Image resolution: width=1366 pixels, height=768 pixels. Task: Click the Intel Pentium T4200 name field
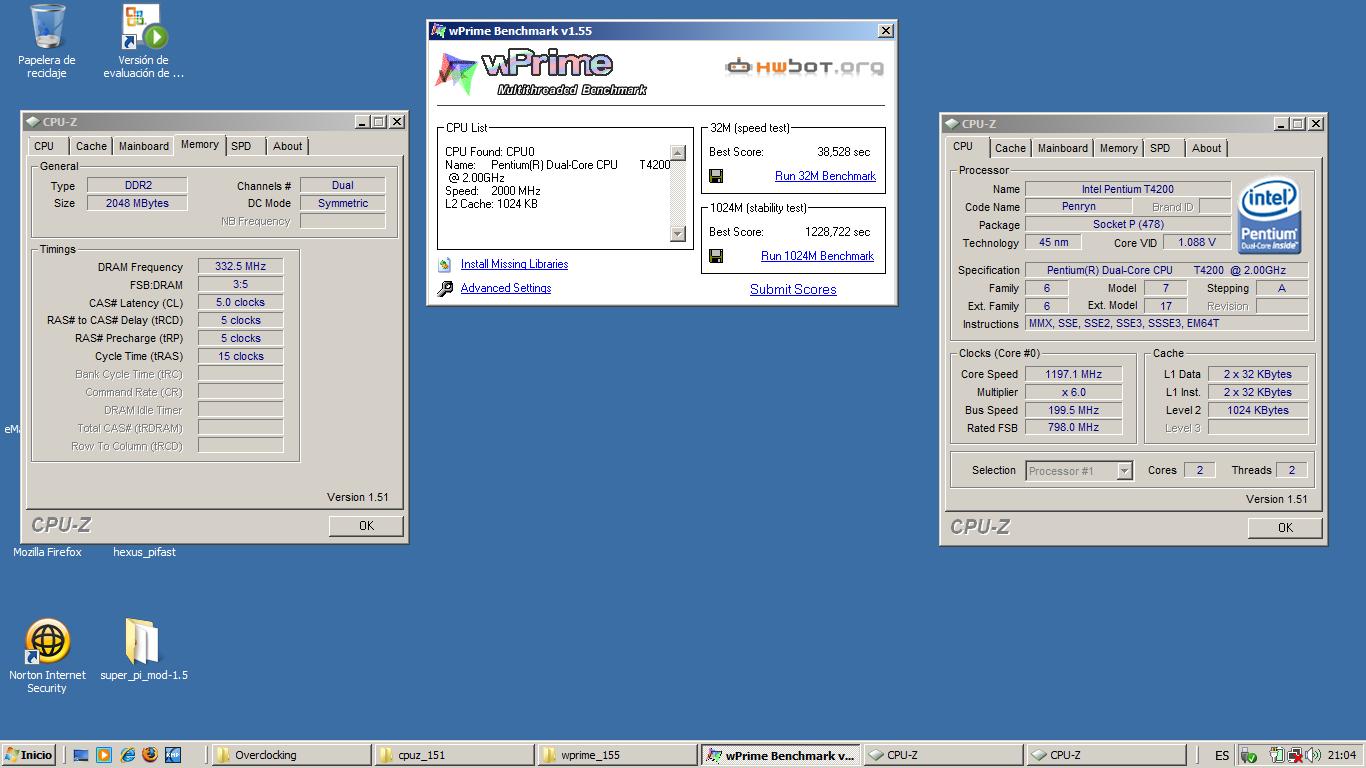[x=1128, y=189]
